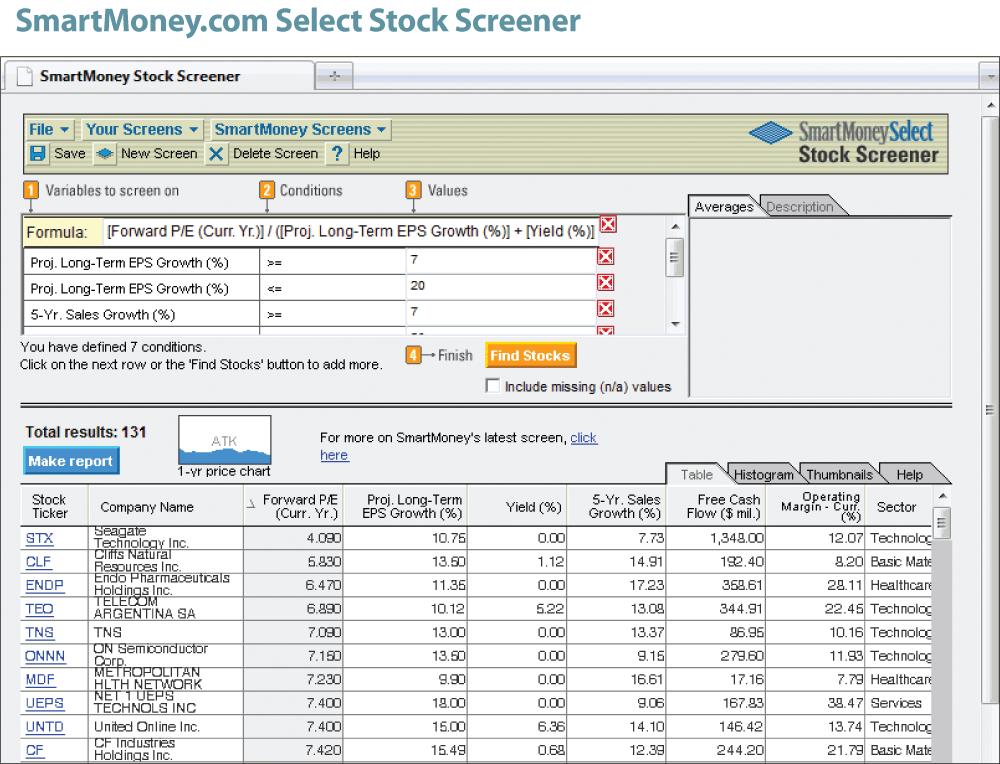The image size is (1000, 764).
Task: Select the Histogram results tab
Action: [763, 474]
